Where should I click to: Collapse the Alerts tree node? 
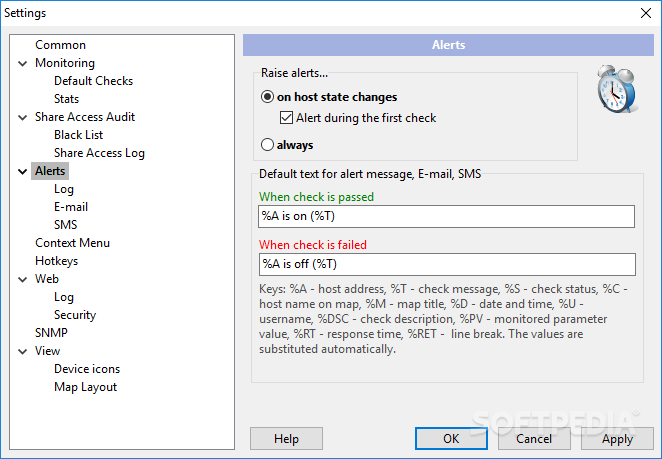point(23,171)
